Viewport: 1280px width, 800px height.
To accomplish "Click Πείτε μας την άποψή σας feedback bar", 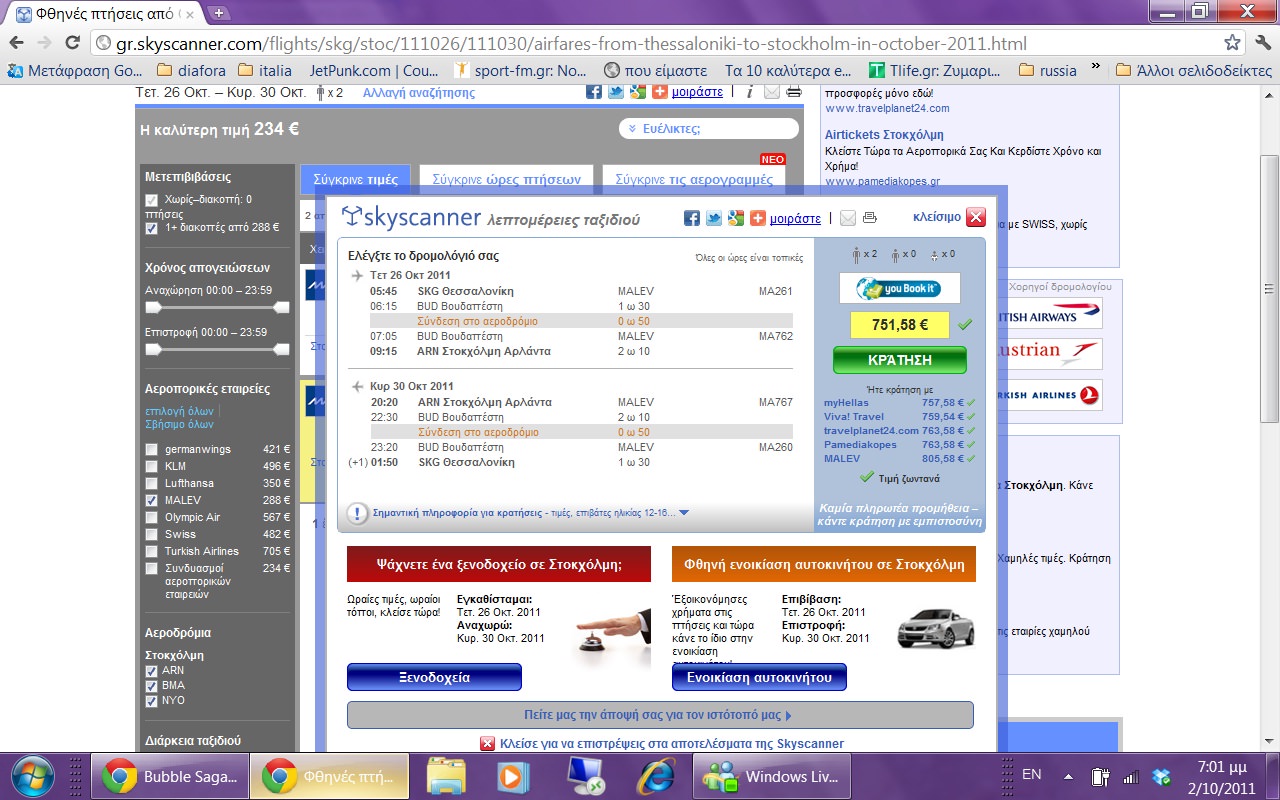I will [x=660, y=715].
